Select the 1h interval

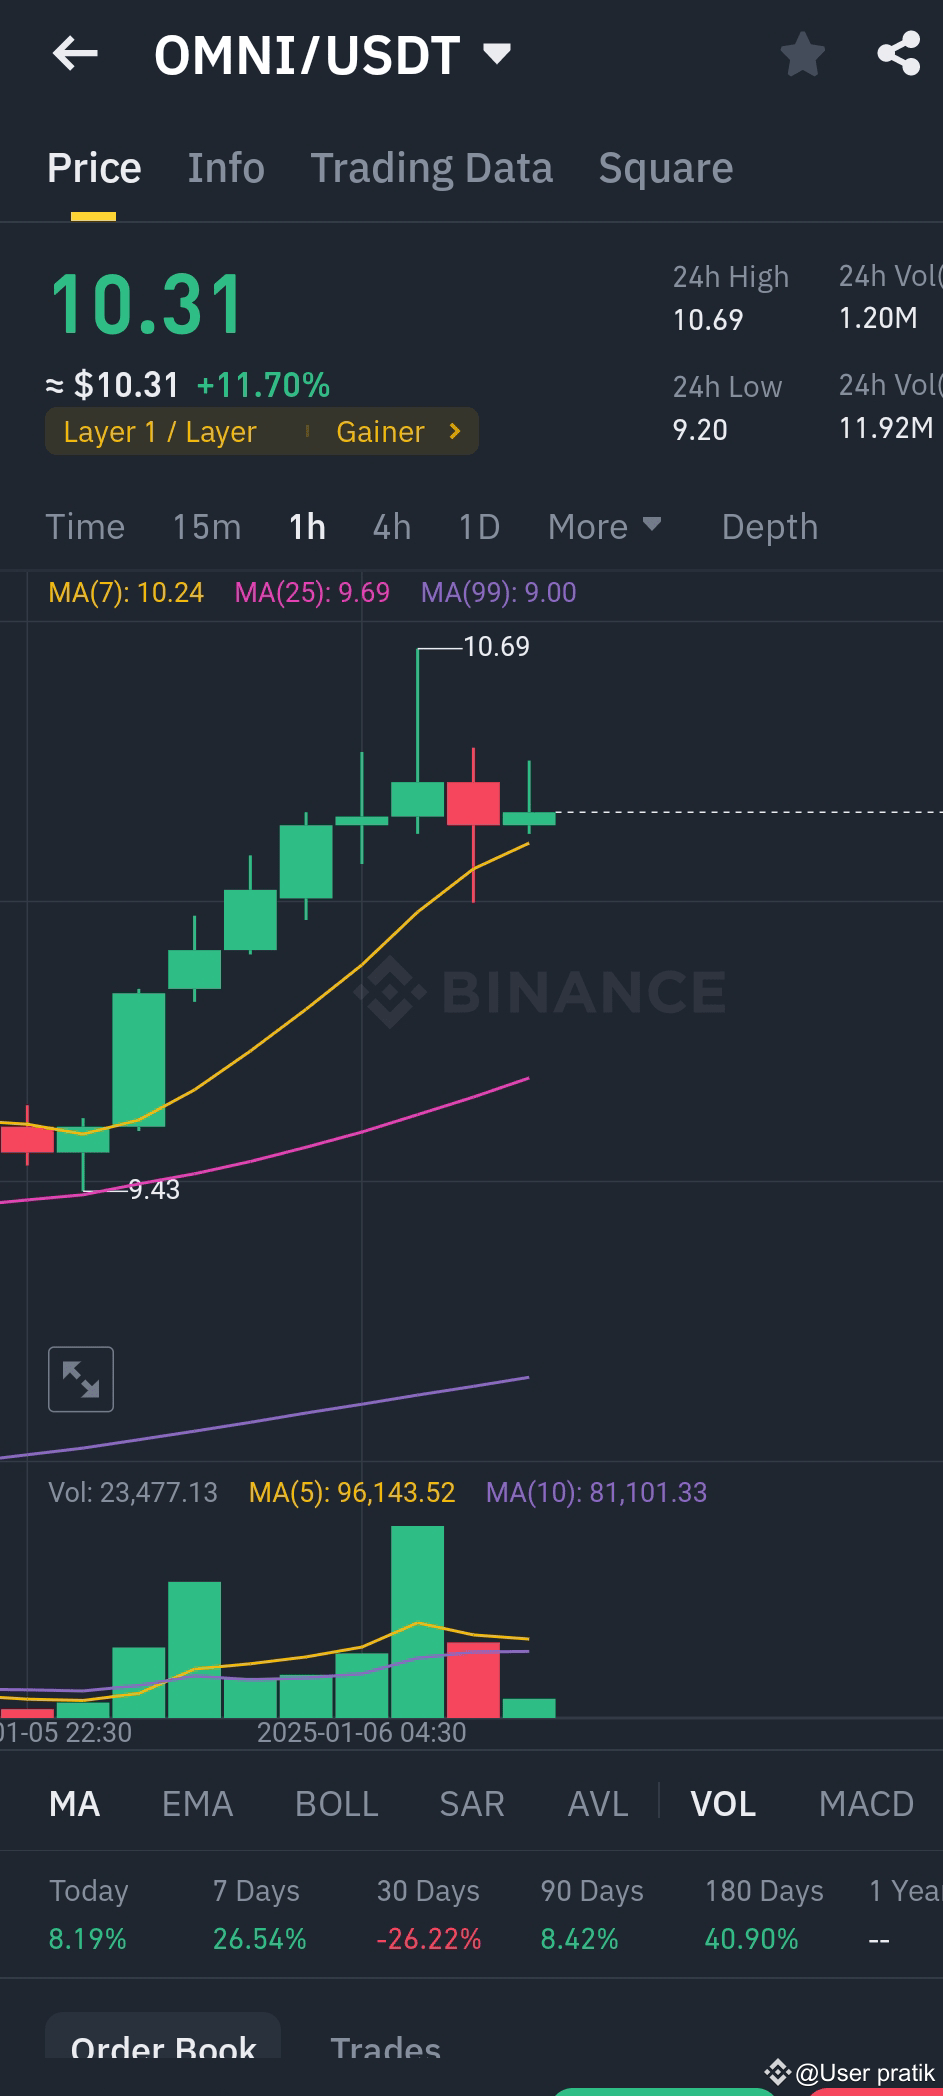point(307,526)
